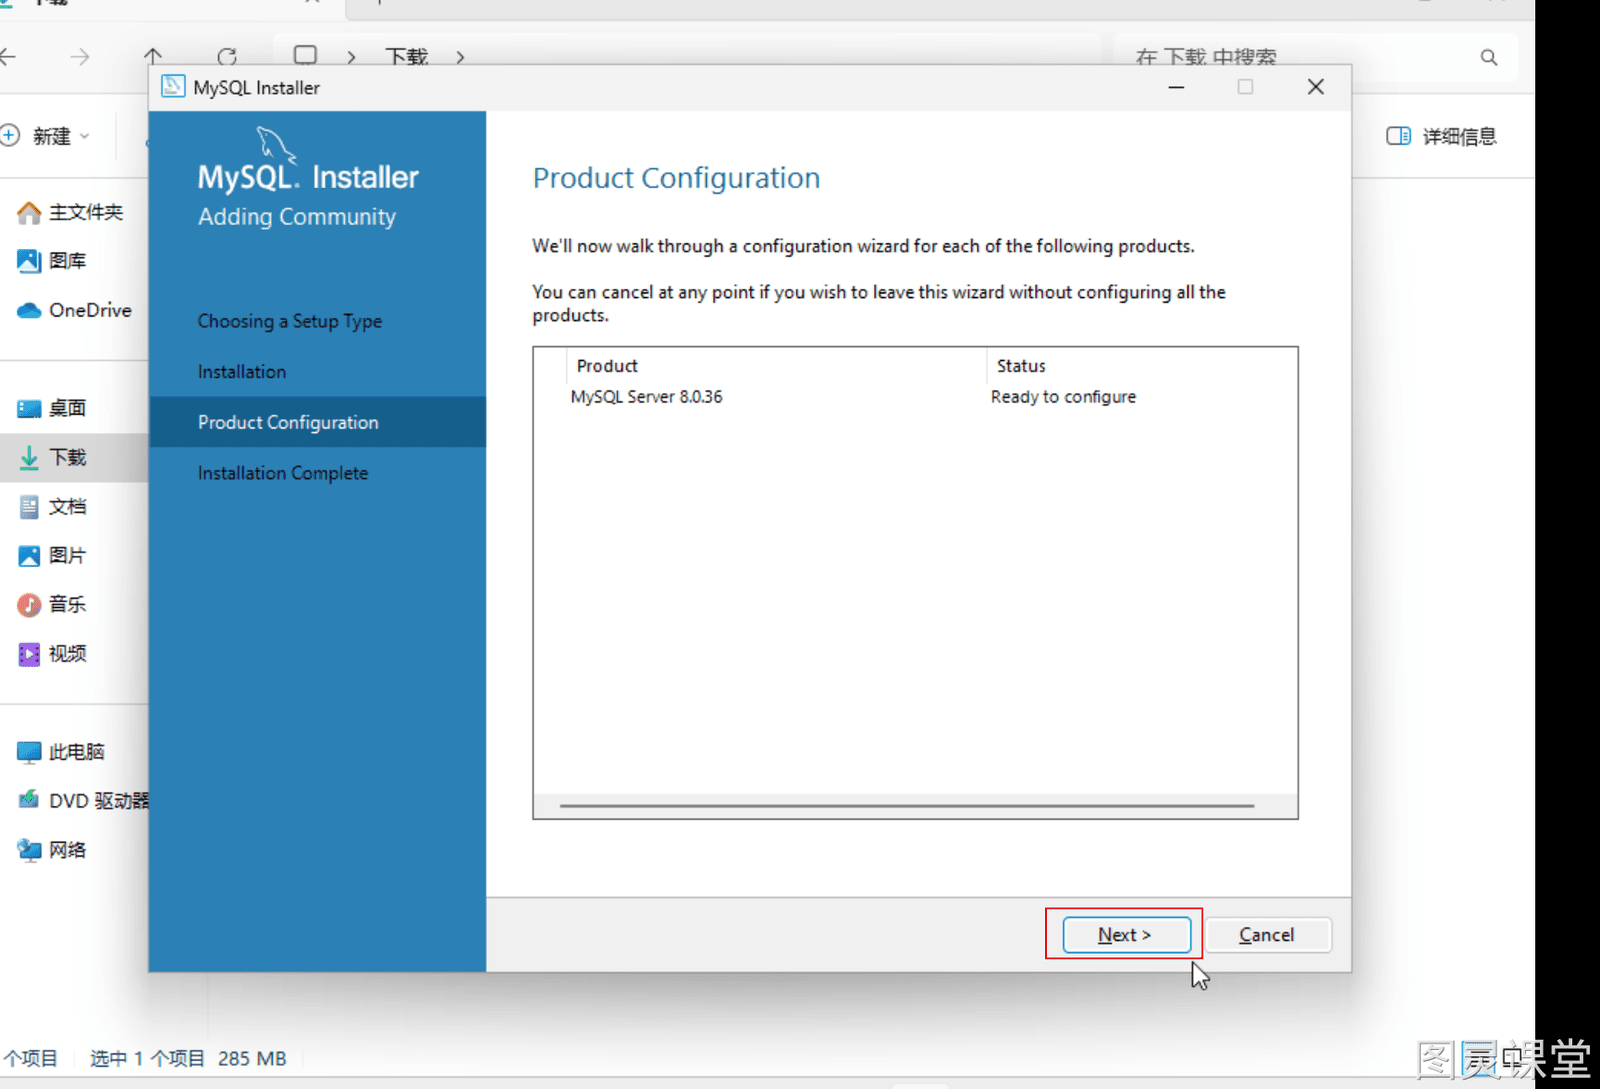Click the 桌面 desktop icon in Explorer

pyautogui.click(x=29, y=408)
